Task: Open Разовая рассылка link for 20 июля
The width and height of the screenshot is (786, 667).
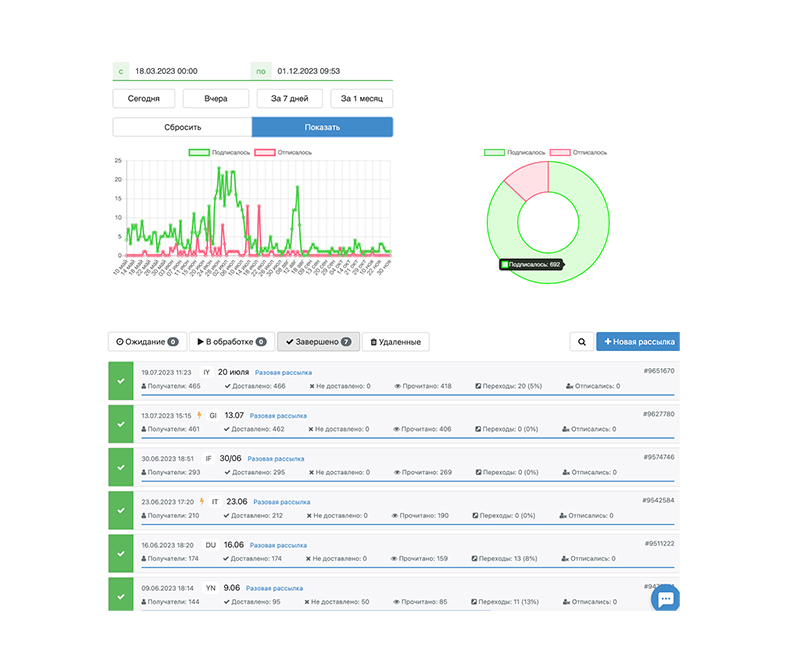Action: pyautogui.click(x=283, y=372)
